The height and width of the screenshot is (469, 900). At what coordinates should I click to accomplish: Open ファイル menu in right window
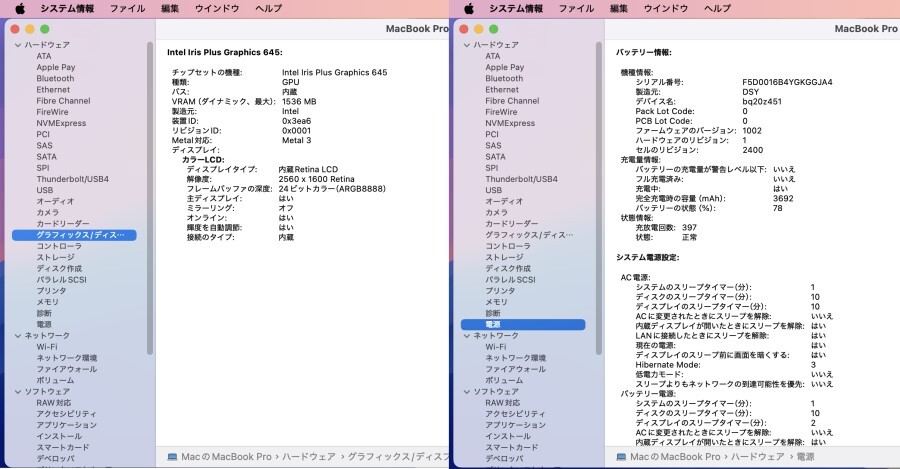pyautogui.click(x=576, y=9)
